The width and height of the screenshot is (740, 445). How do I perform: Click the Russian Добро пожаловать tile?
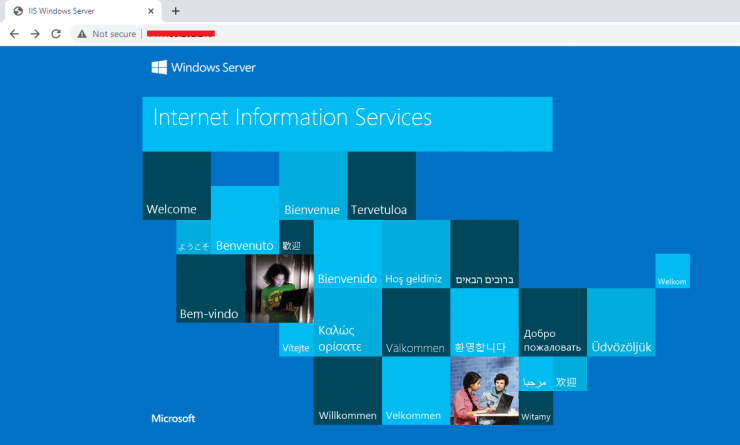(553, 322)
